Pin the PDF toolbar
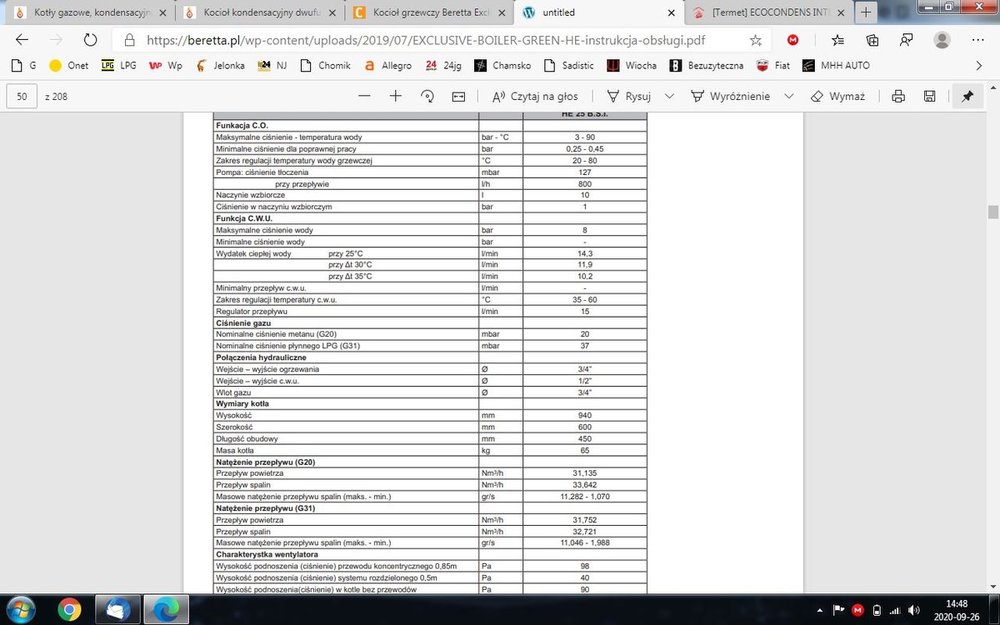The image size is (1000, 625). [x=967, y=96]
